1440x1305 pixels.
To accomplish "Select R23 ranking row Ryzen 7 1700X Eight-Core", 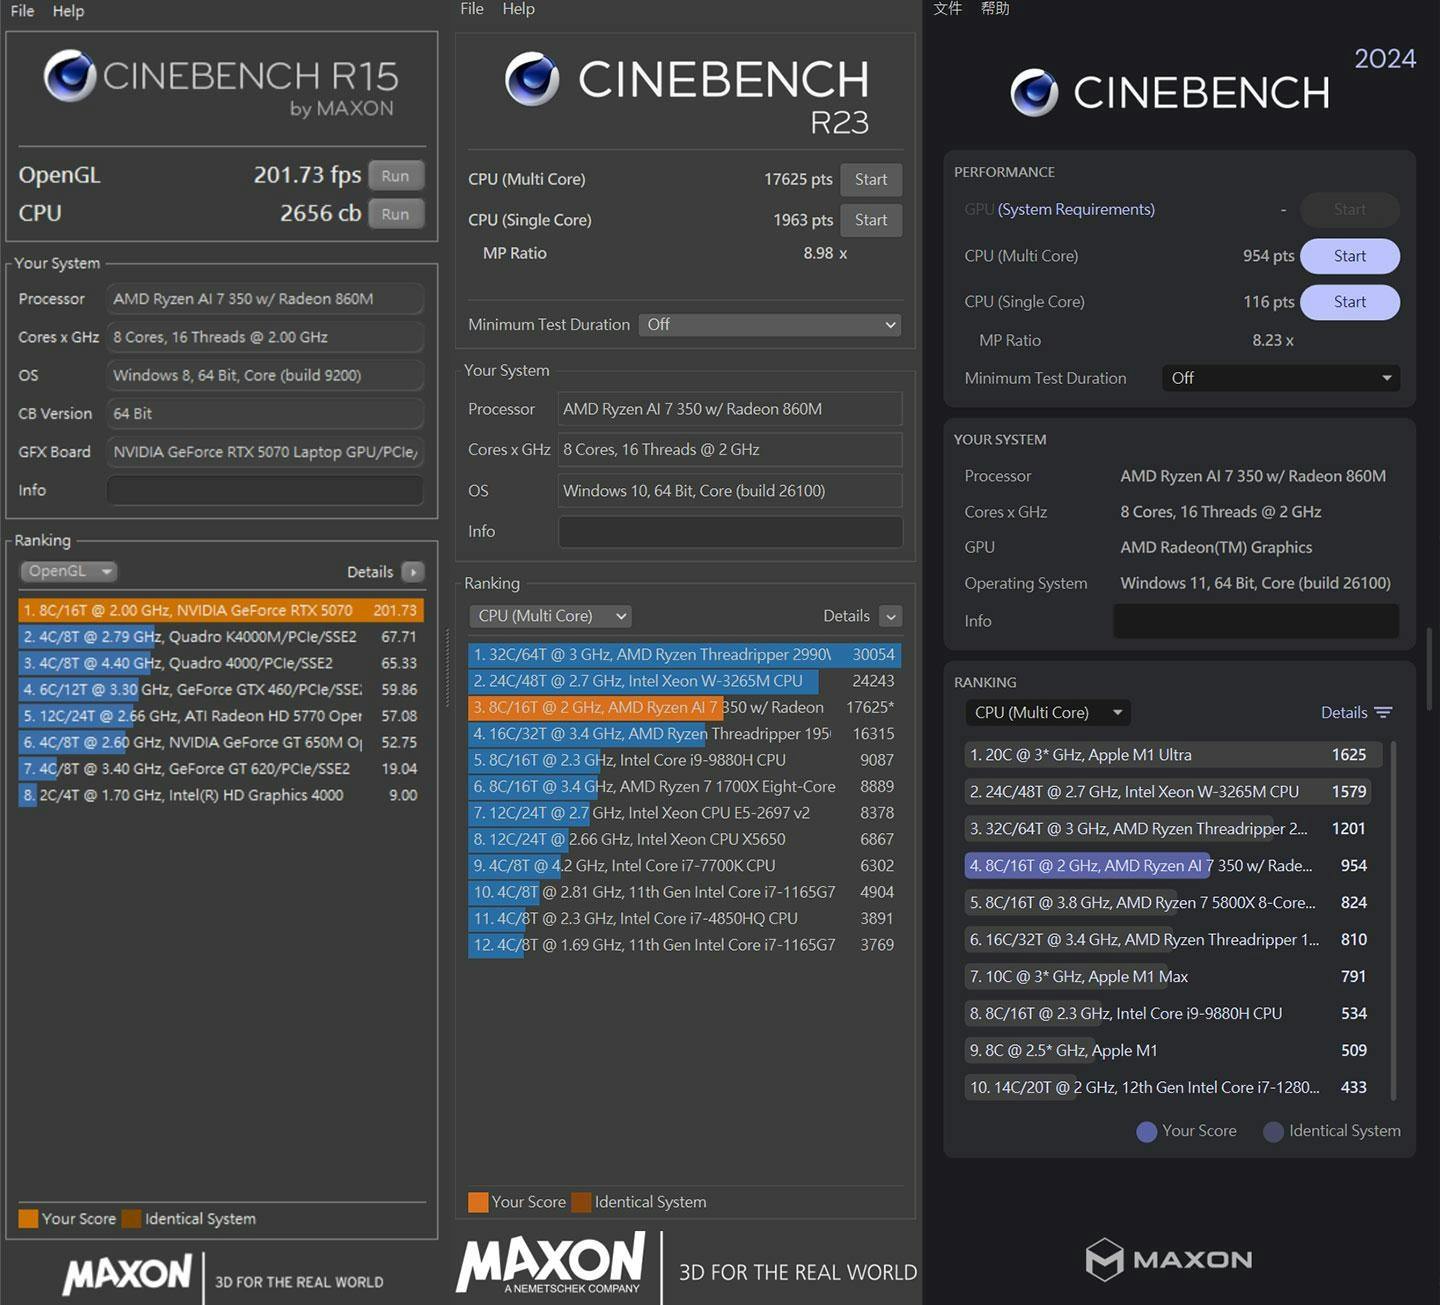I will click(x=685, y=787).
